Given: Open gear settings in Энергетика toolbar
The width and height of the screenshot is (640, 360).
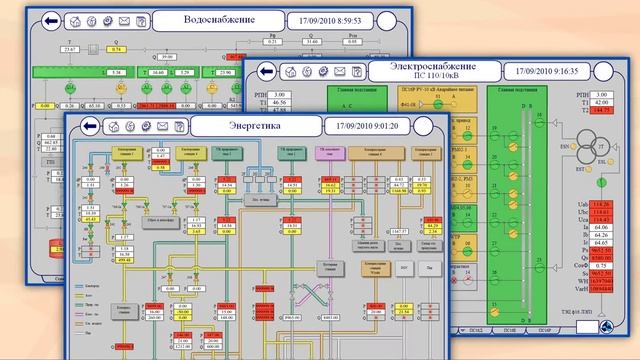Looking at the screenshot, I should (146, 127).
